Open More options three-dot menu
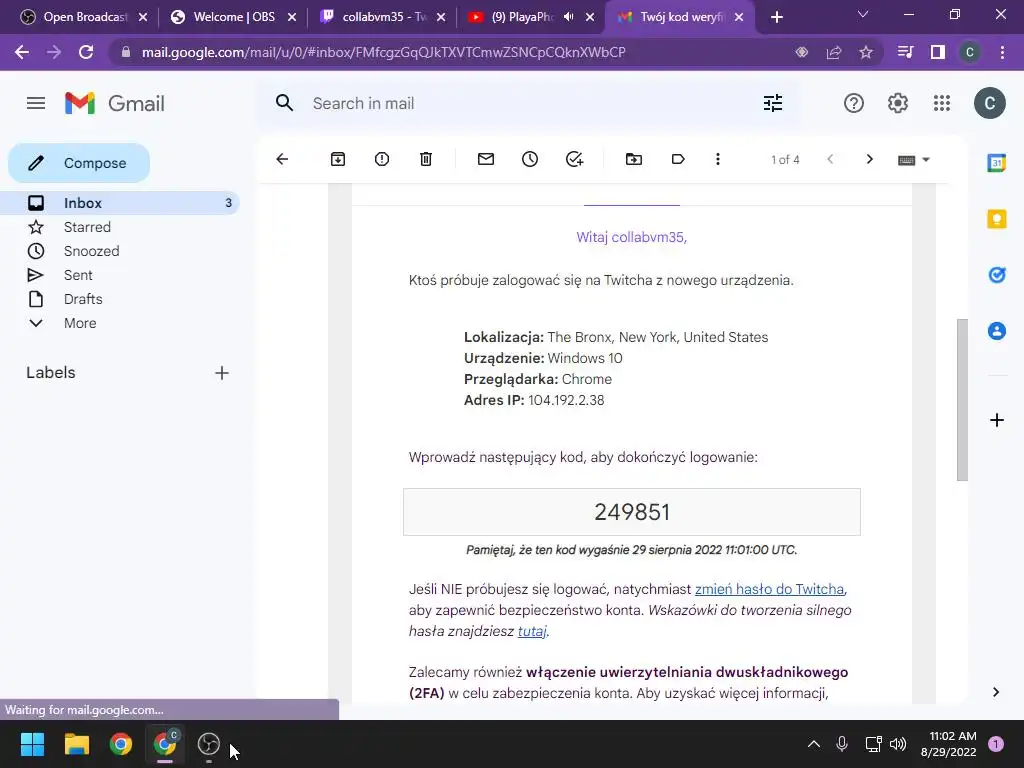Viewport: 1024px width, 768px height. (x=718, y=159)
